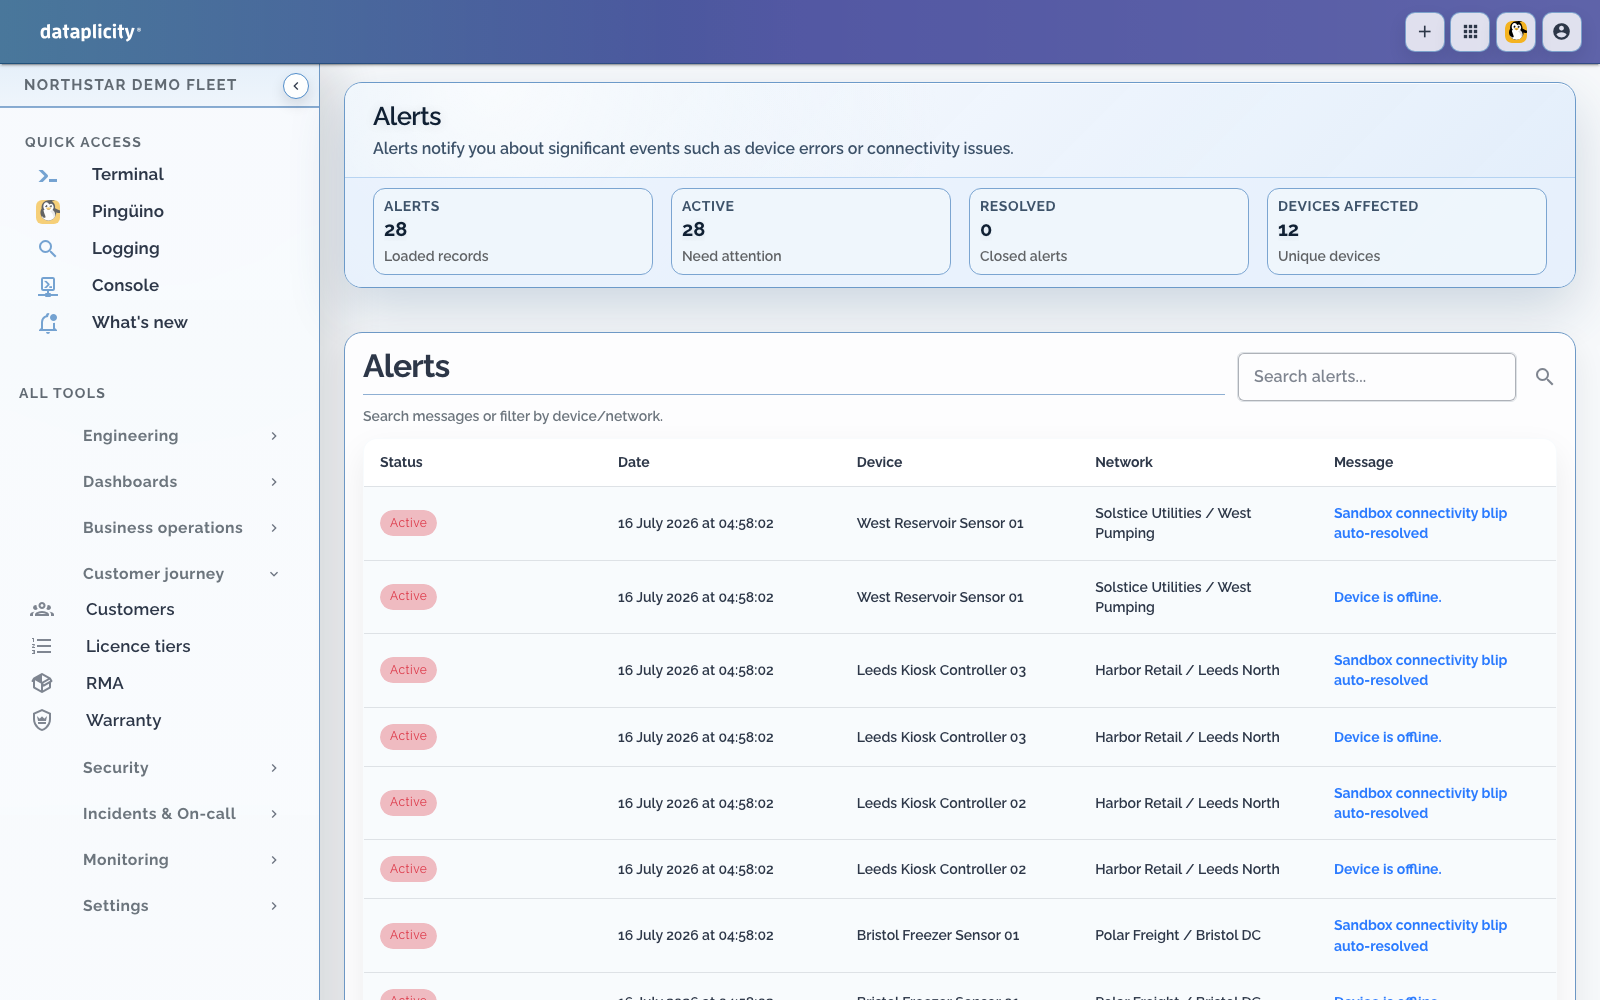The image size is (1600, 1000).
Task: Click the NORTHSTAR DEMO FLEET title
Action: coord(130,85)
